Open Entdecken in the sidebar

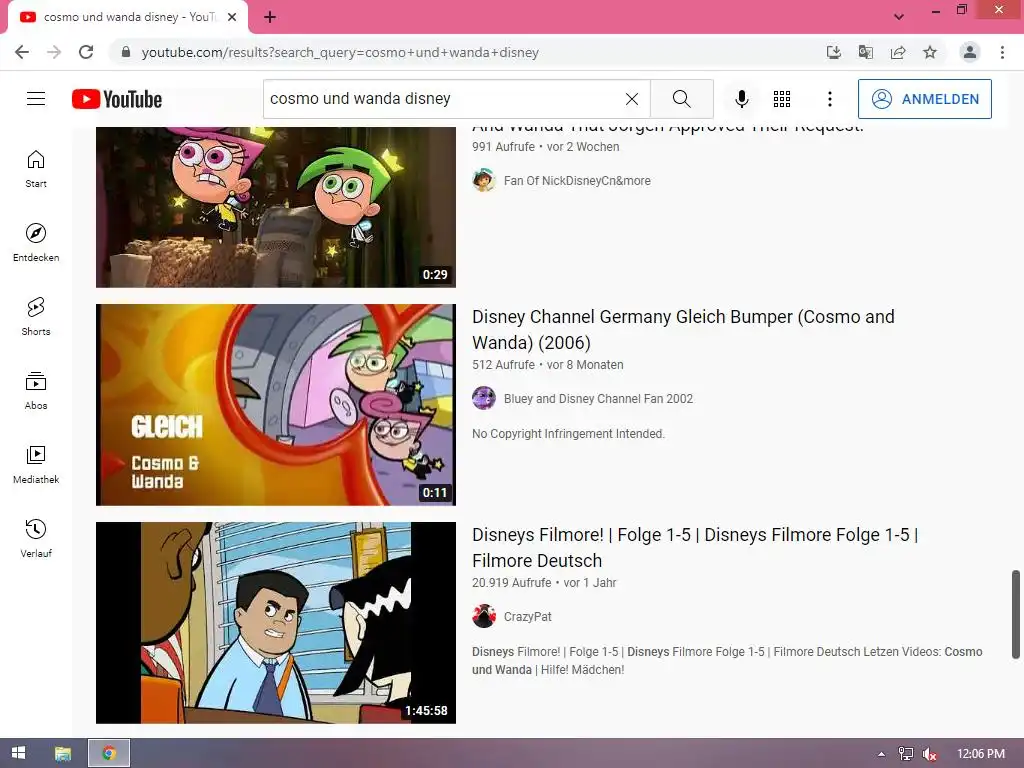pyautogui.click(x=36, y=242)
